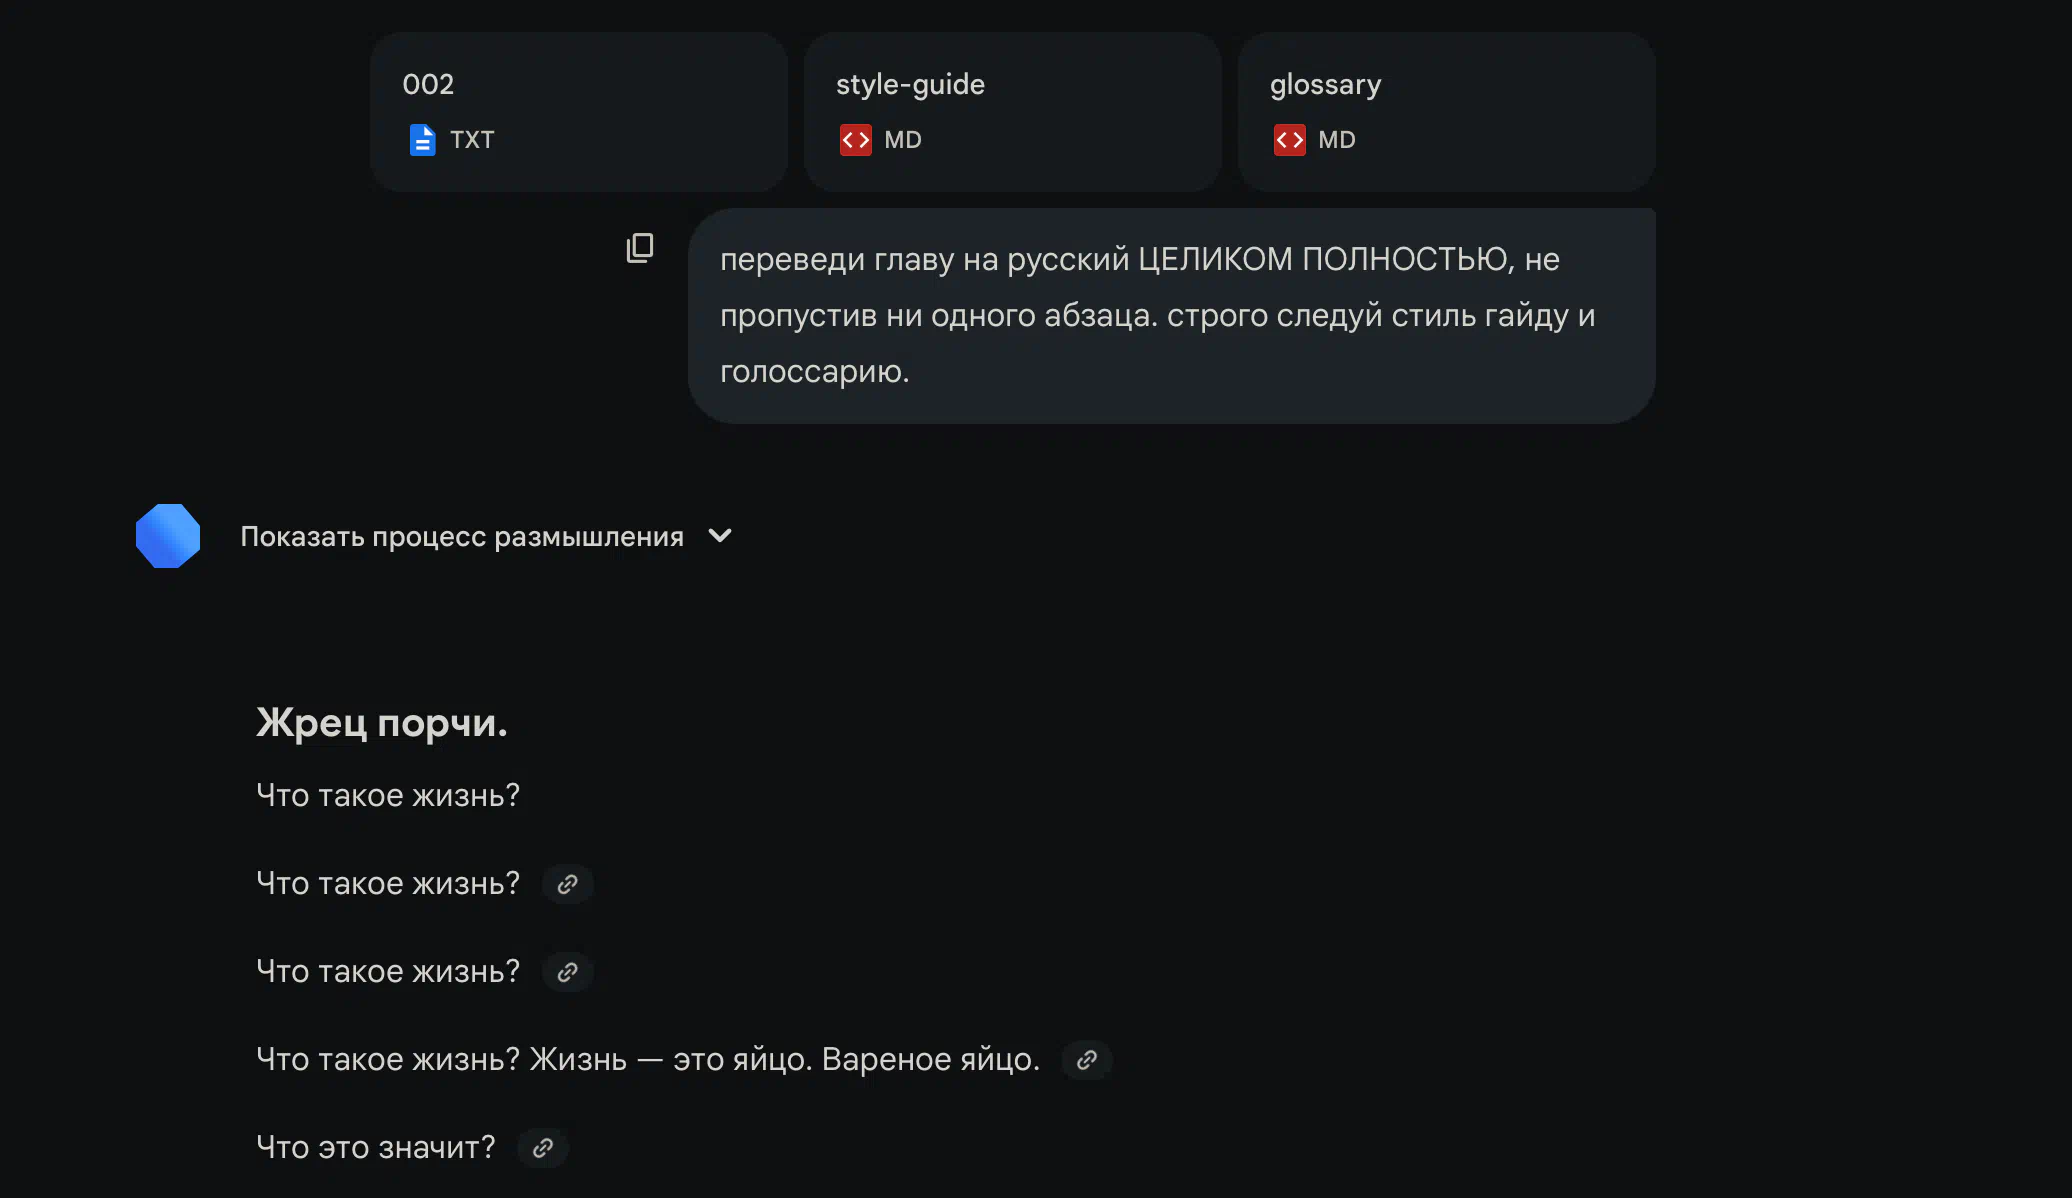
Task: Click the Показать процесс размышления label
Action: [462, 537]
